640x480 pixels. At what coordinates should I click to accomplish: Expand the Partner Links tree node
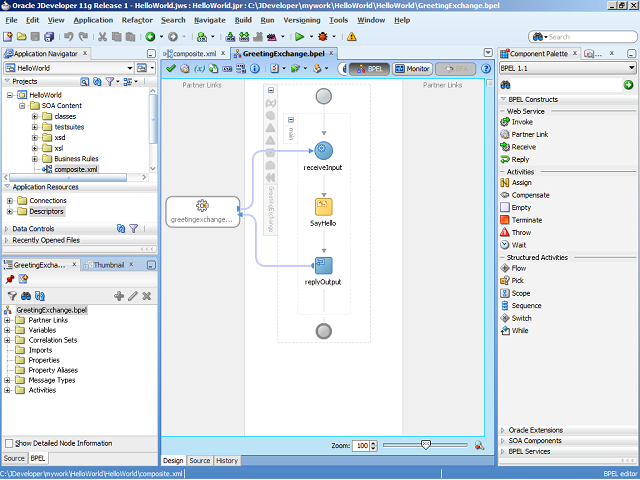coord(8,320)
